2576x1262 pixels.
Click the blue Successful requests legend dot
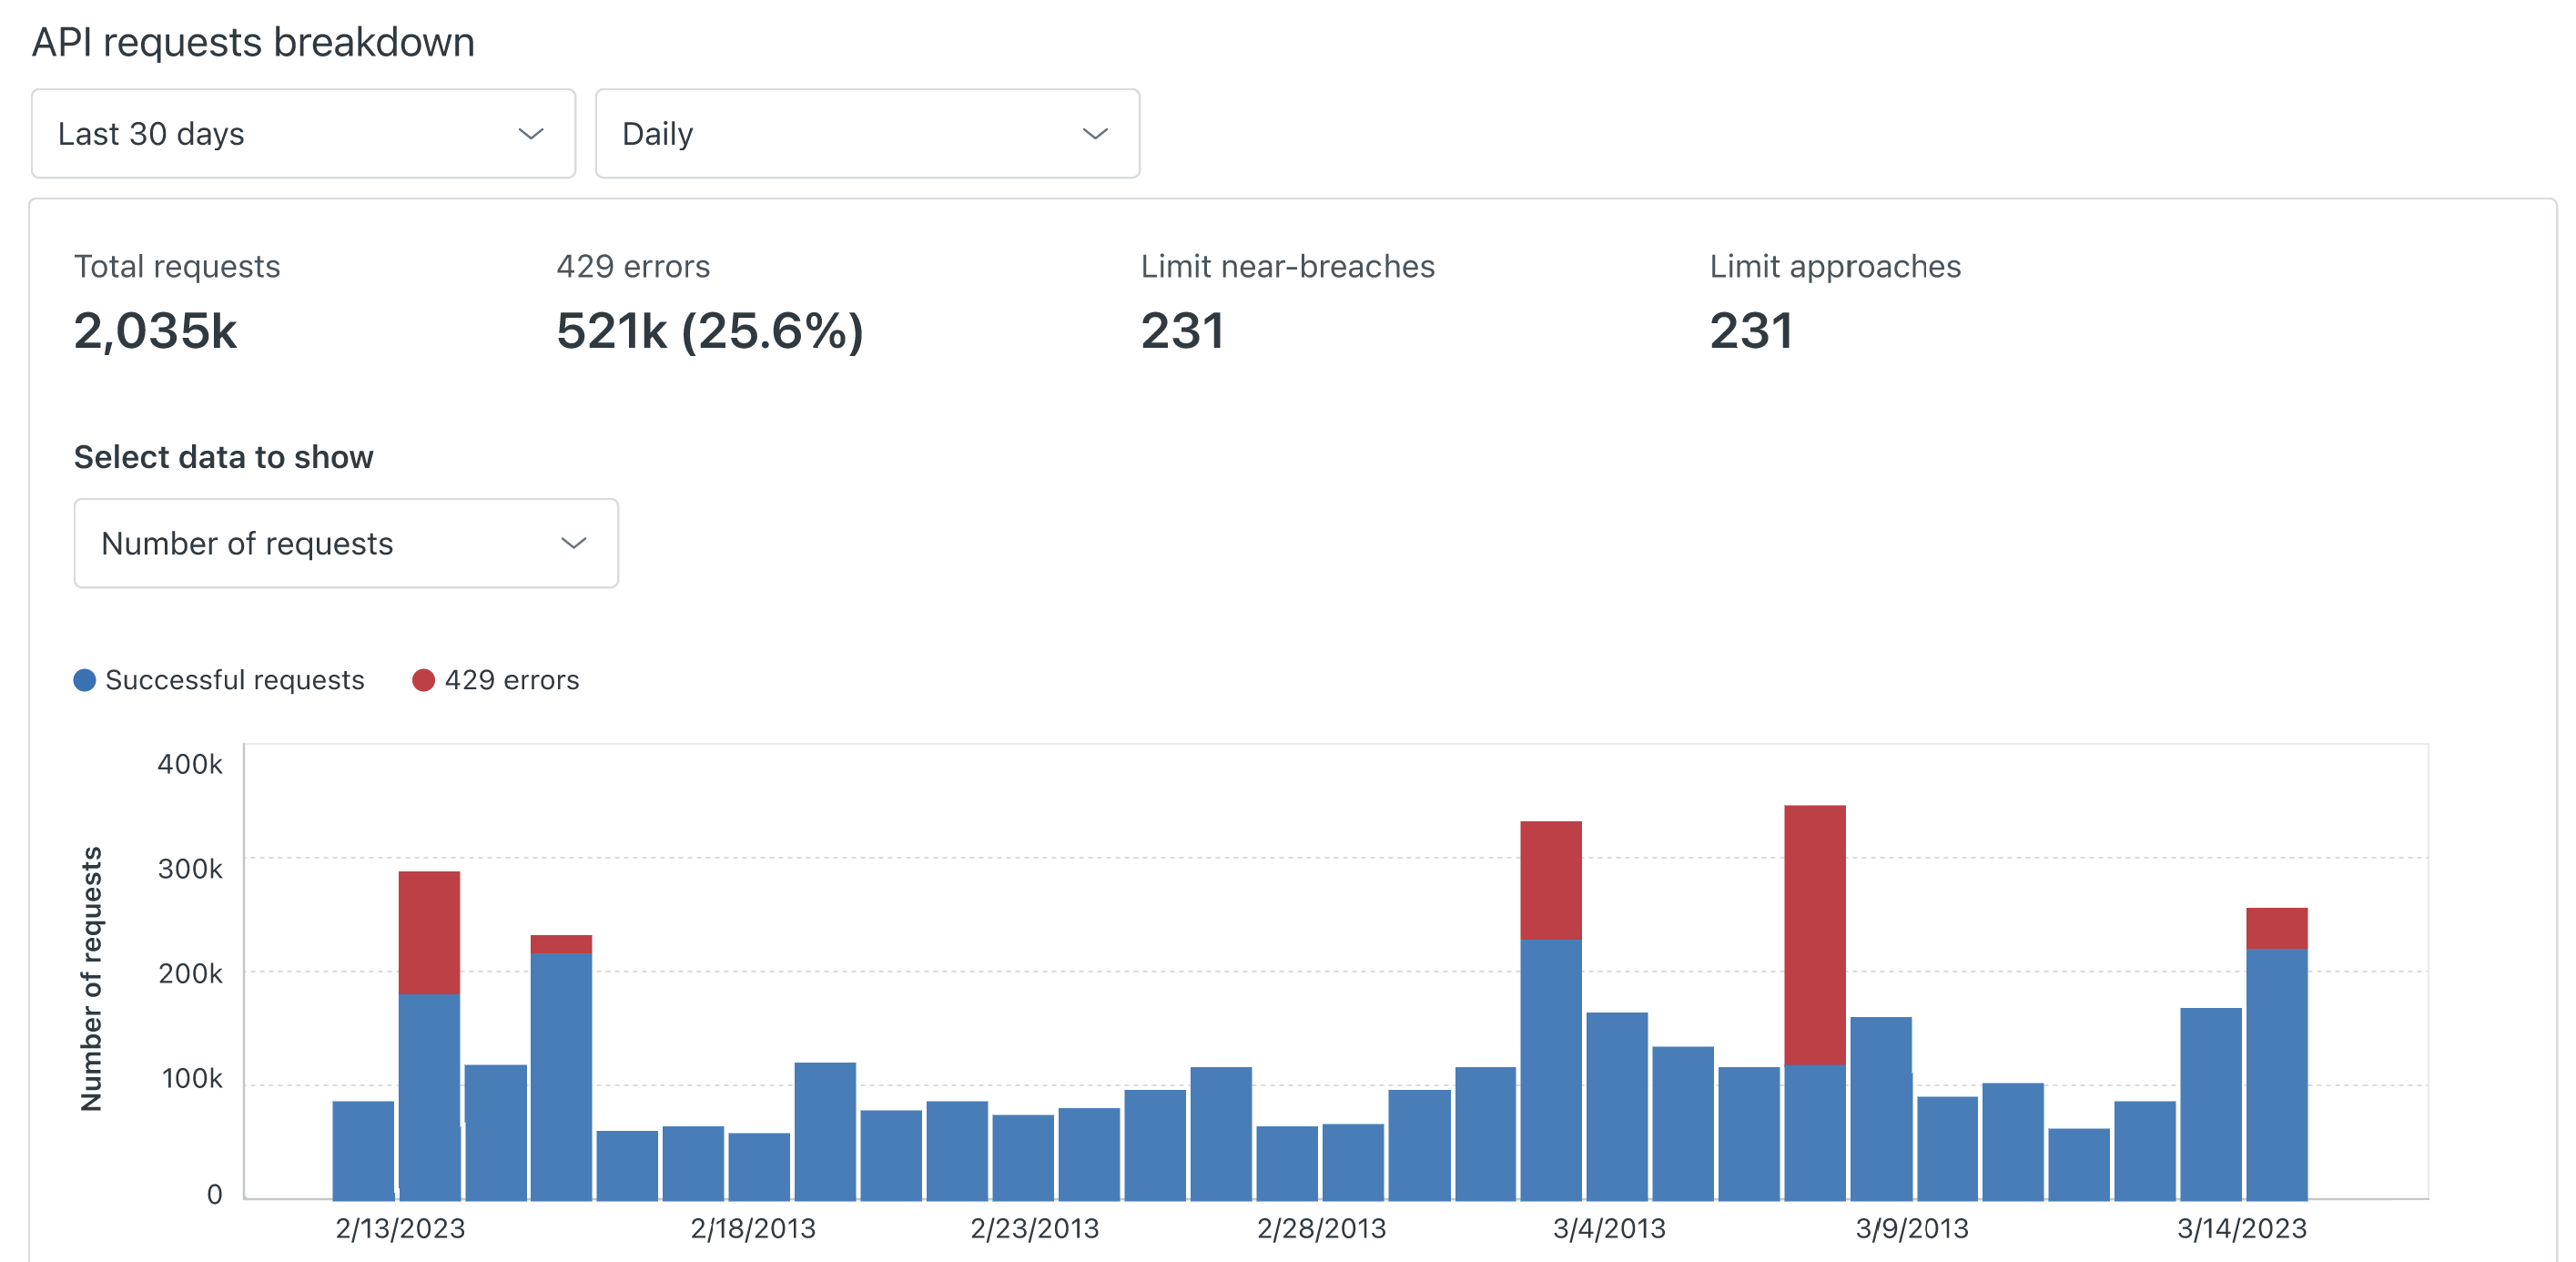[85, 680]
